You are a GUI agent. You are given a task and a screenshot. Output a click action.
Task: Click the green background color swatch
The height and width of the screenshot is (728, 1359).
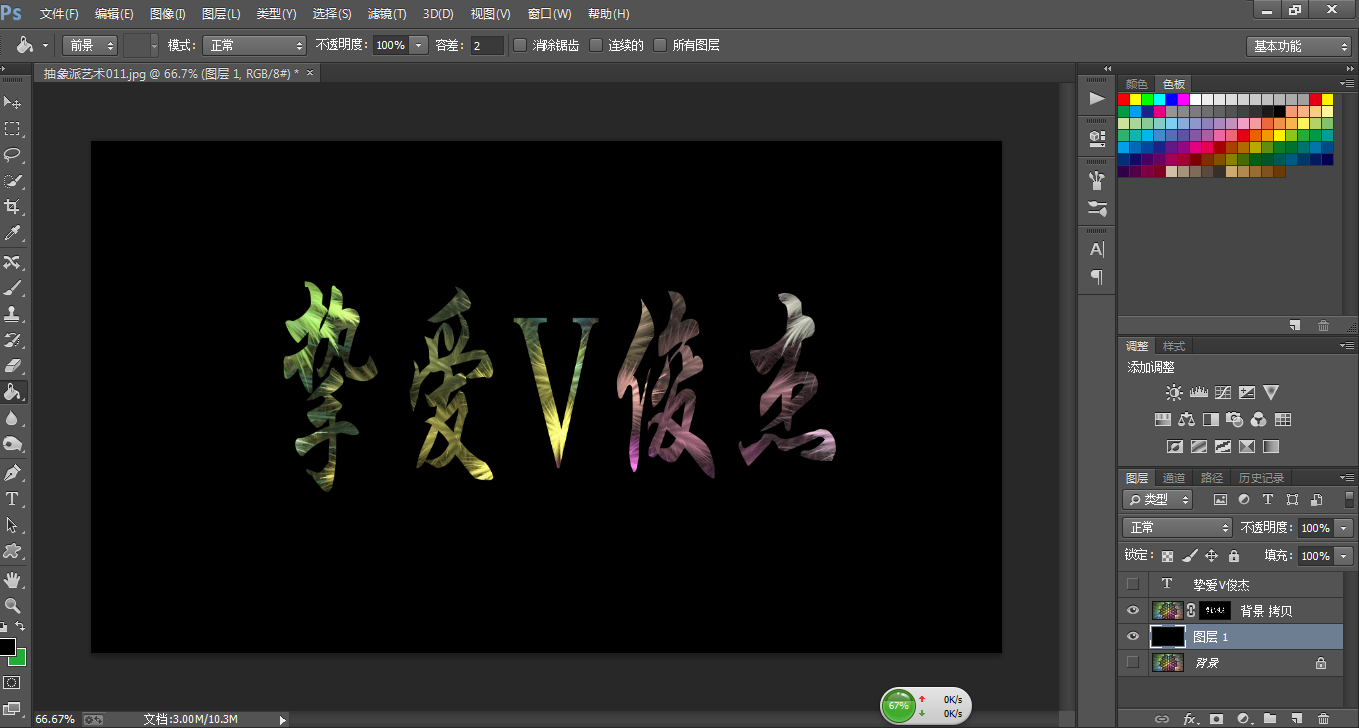click(x=19, y=657)
